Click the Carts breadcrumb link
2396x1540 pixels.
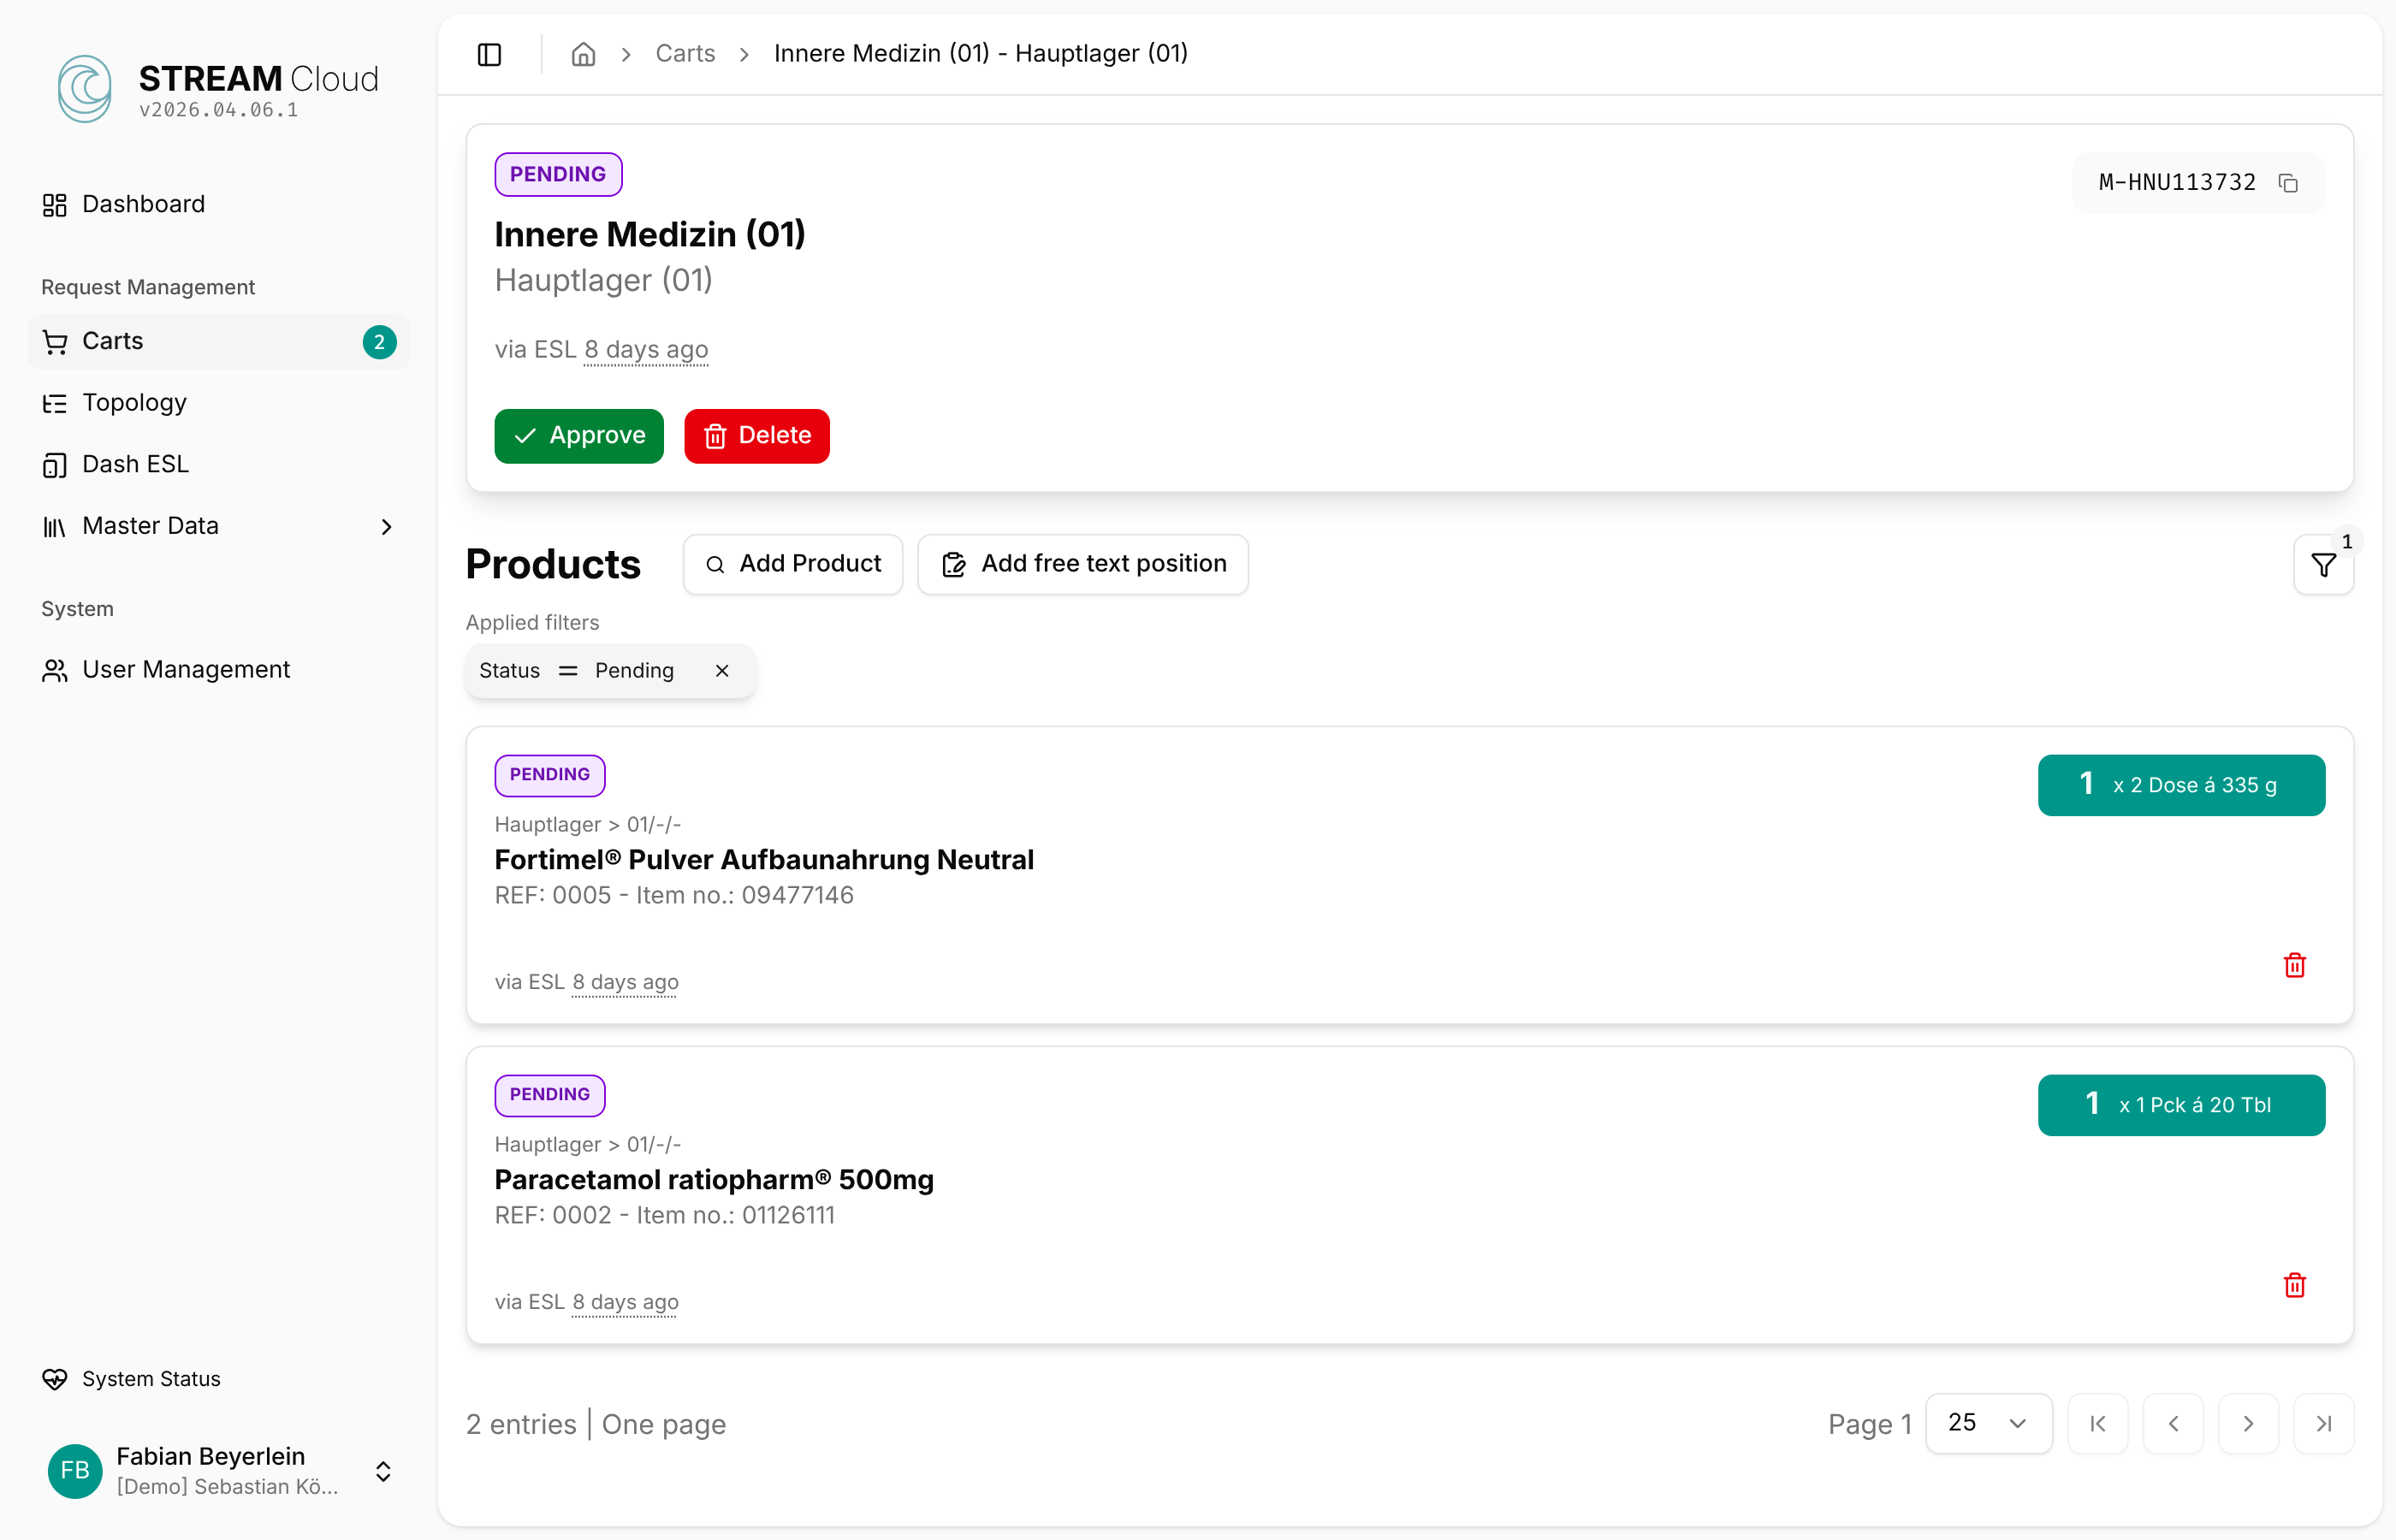685,54
